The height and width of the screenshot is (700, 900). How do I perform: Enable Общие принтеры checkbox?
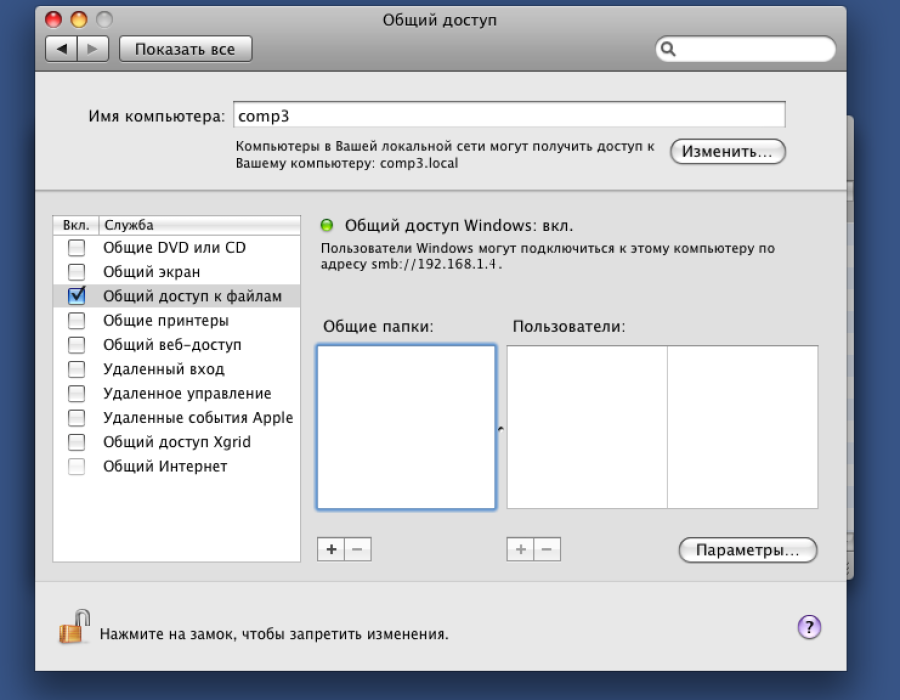click(76, 320)
